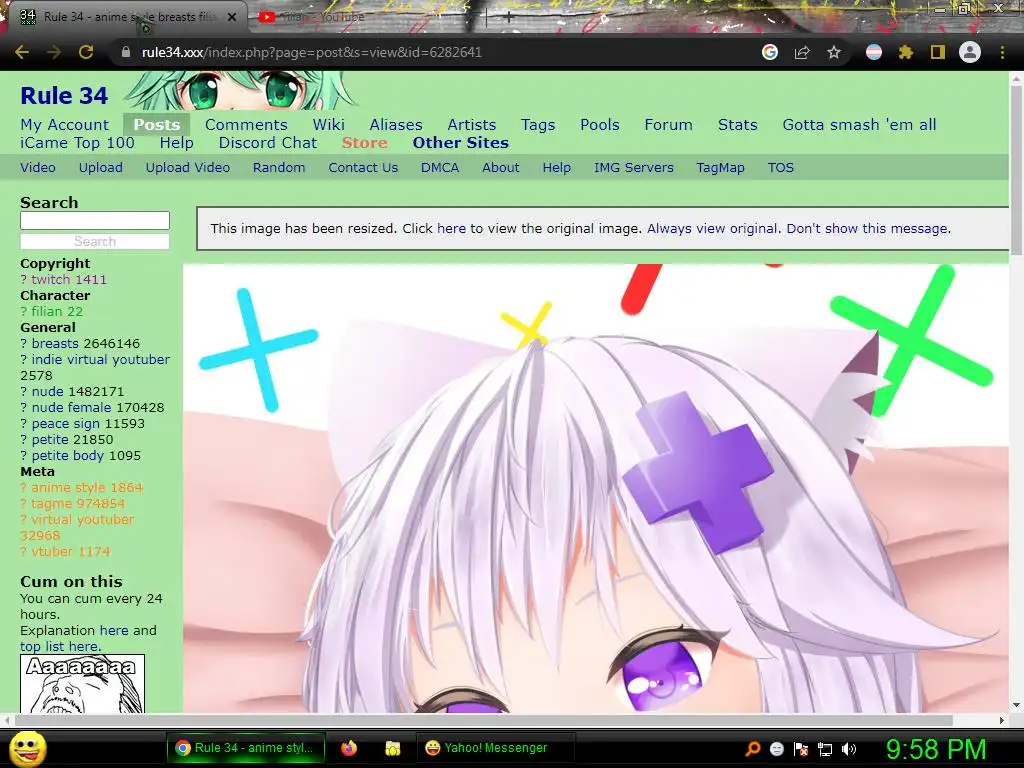Go to Comments
1024x768 pixels.
tap(246, 125)
